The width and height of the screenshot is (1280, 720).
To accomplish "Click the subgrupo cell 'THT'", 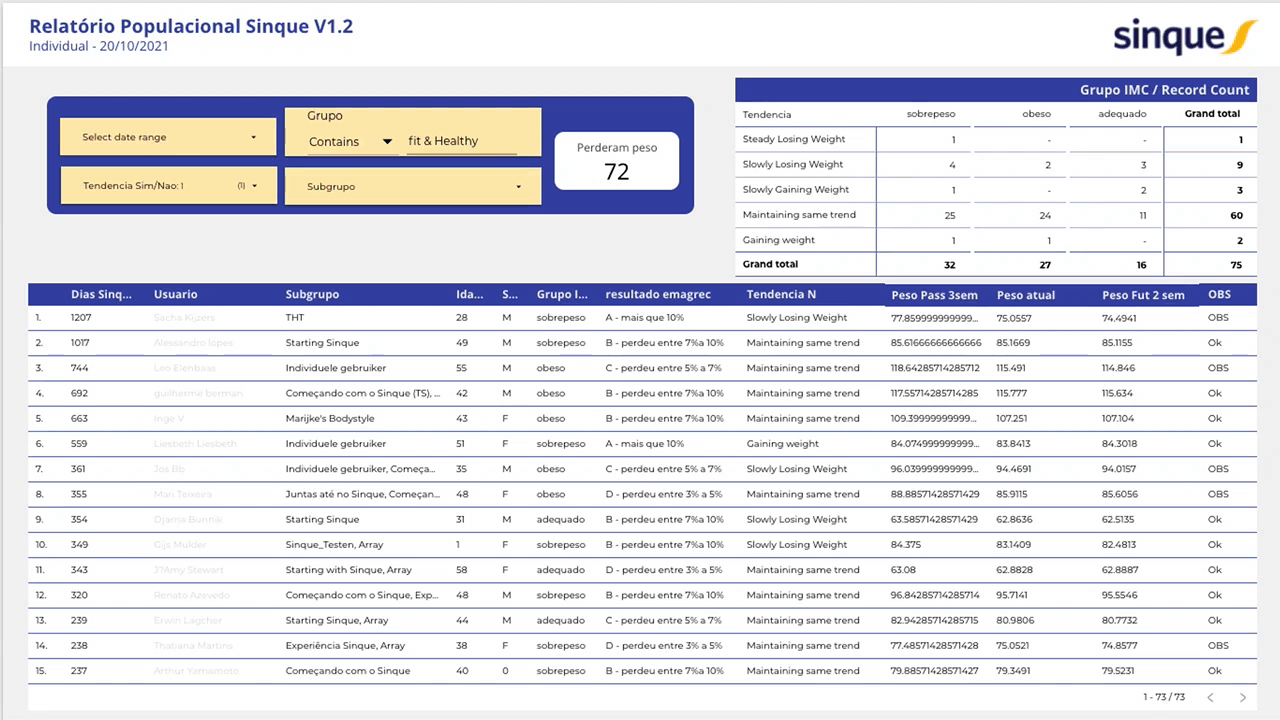I will click(295, 317).
